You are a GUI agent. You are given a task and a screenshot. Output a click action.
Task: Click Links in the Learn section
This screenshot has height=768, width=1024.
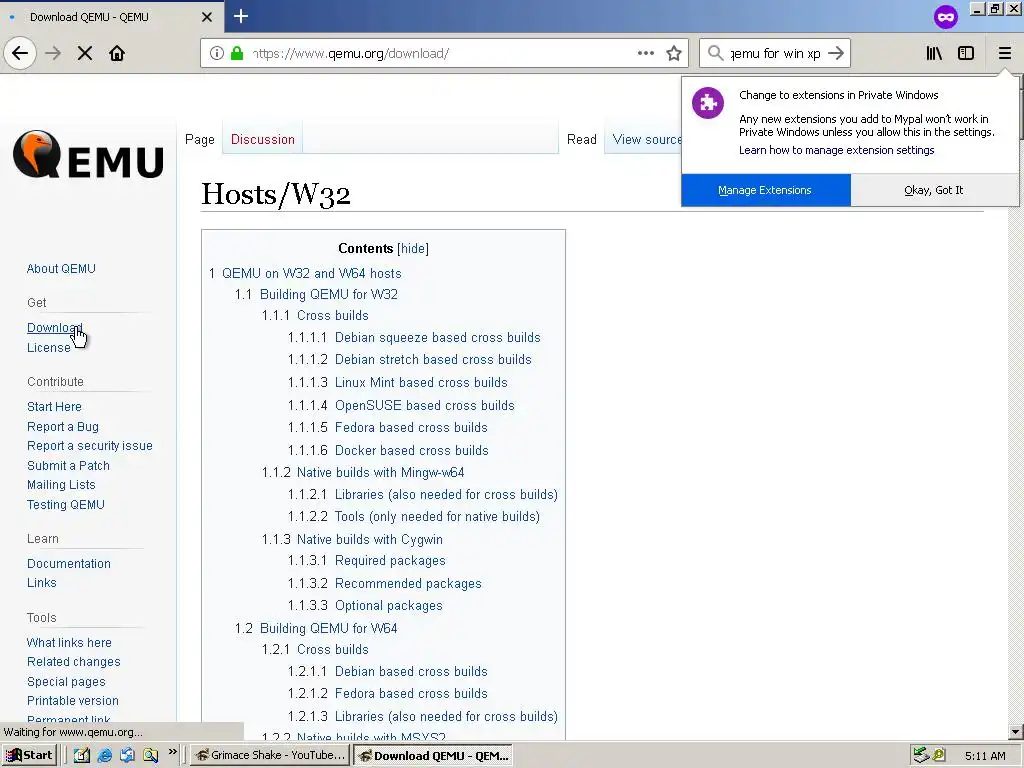pos(42,583)
